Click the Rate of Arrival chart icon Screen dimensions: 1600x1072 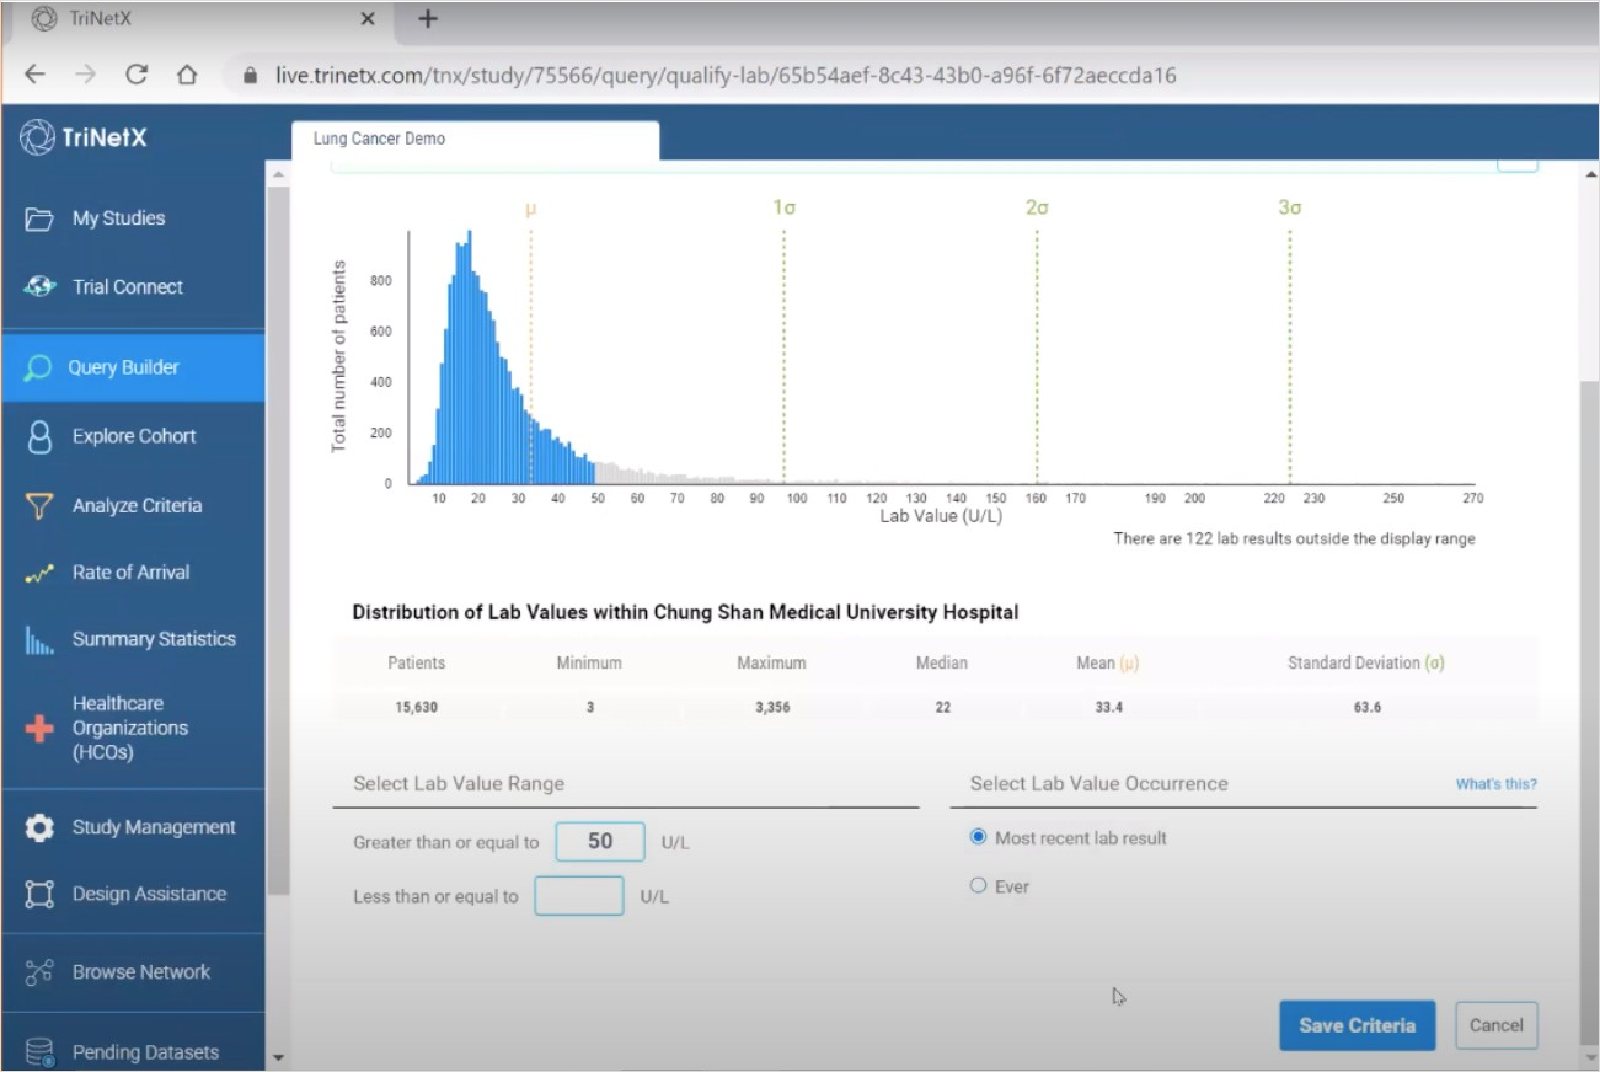pos(39,574)
